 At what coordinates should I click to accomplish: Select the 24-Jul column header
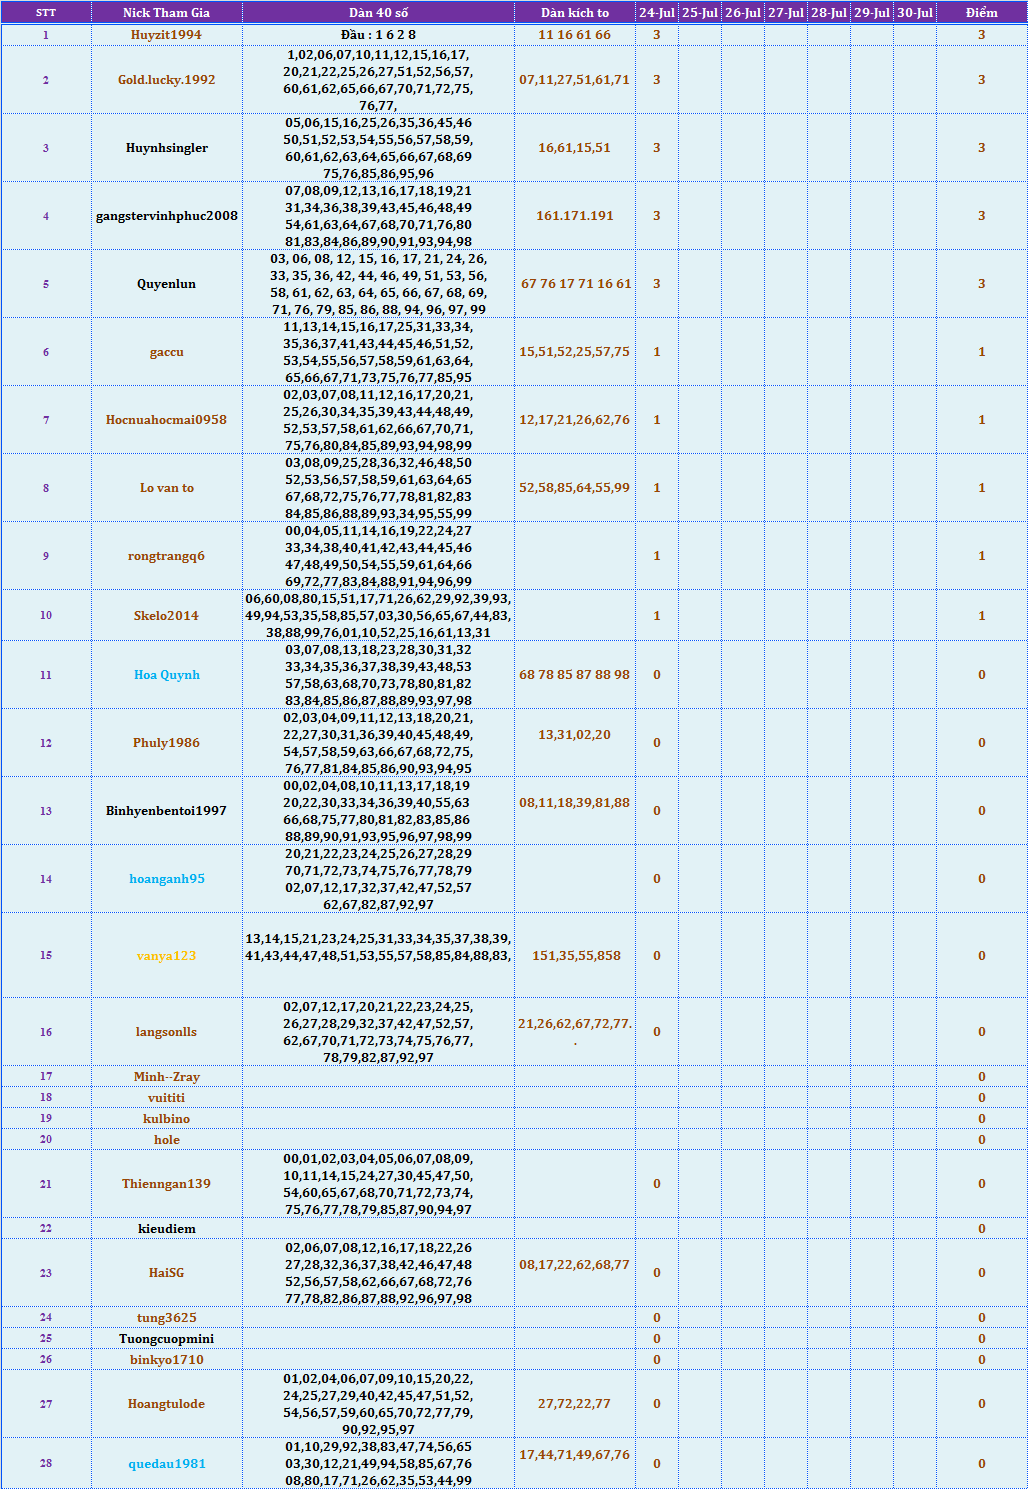coord(656,13)
